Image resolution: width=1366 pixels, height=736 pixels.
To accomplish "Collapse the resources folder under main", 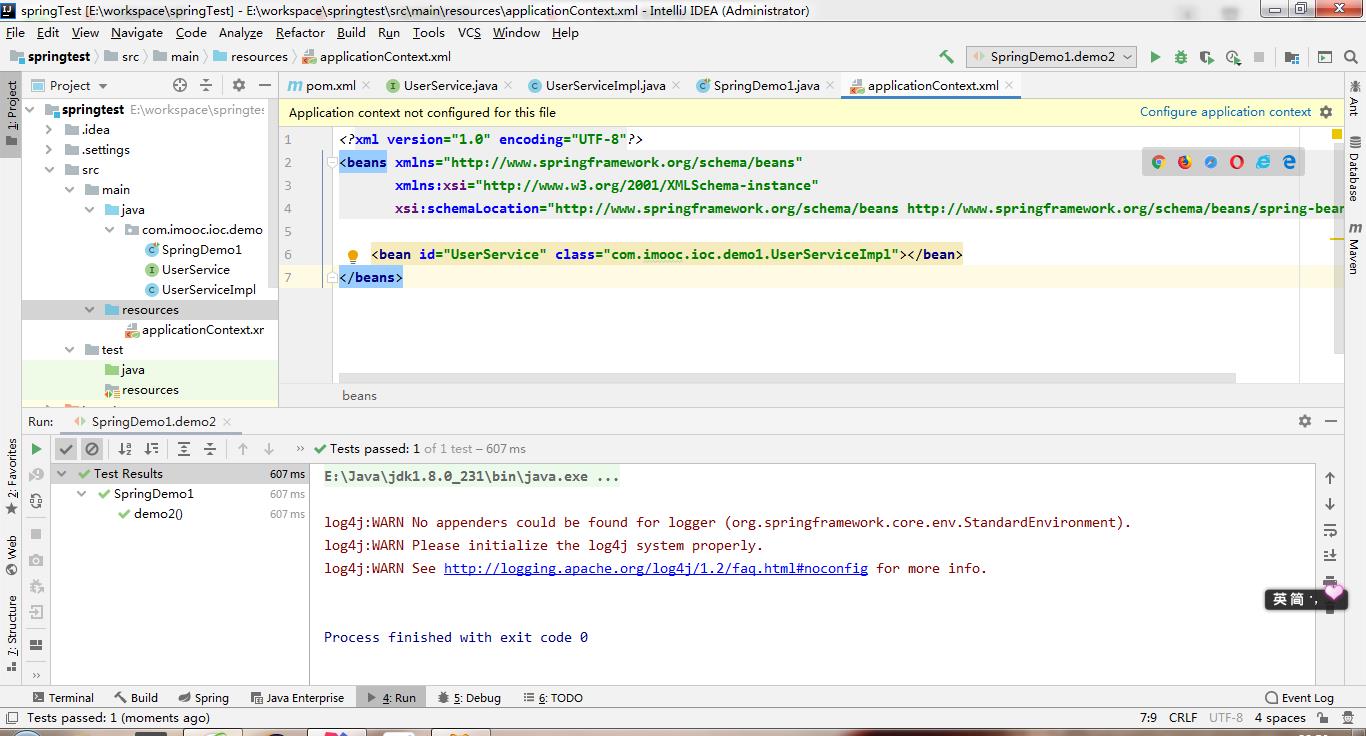I will point(89,310).
